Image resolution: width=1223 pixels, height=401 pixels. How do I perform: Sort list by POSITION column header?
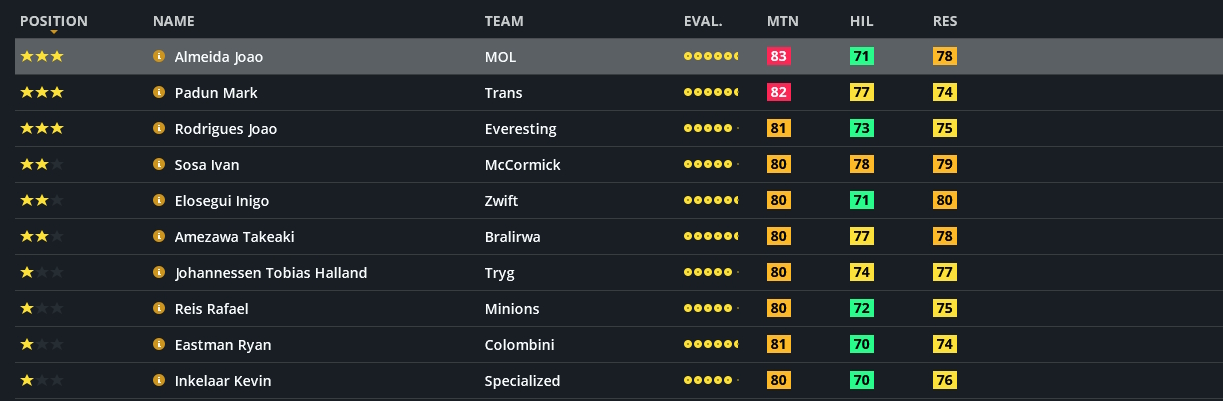(54, 21)
